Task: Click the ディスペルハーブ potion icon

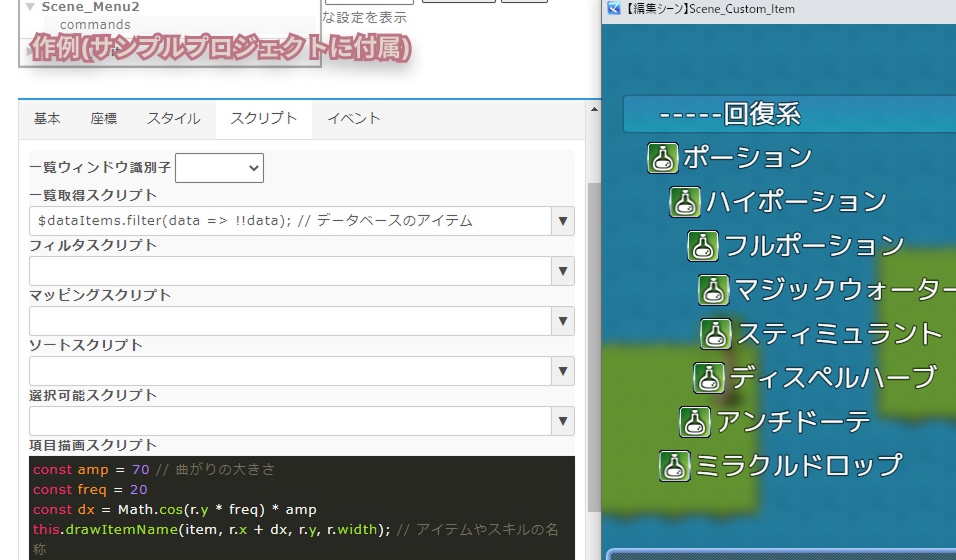Action: pyautogui.click(x=708, y=378)
